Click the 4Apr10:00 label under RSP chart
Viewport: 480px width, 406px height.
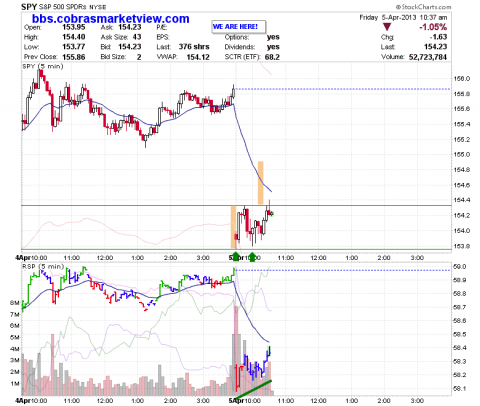[x=31, y=401]
